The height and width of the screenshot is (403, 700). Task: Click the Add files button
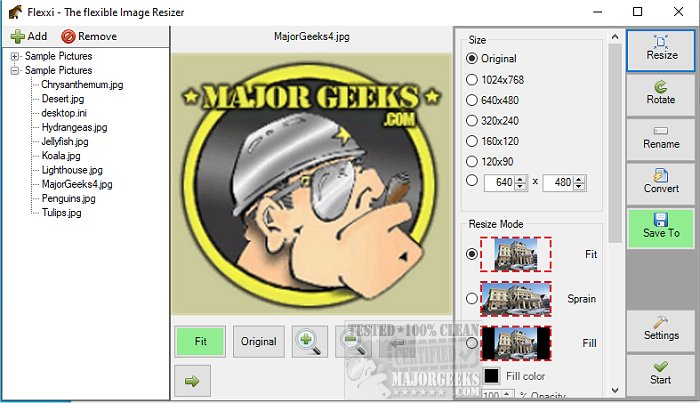pos(29,36)
